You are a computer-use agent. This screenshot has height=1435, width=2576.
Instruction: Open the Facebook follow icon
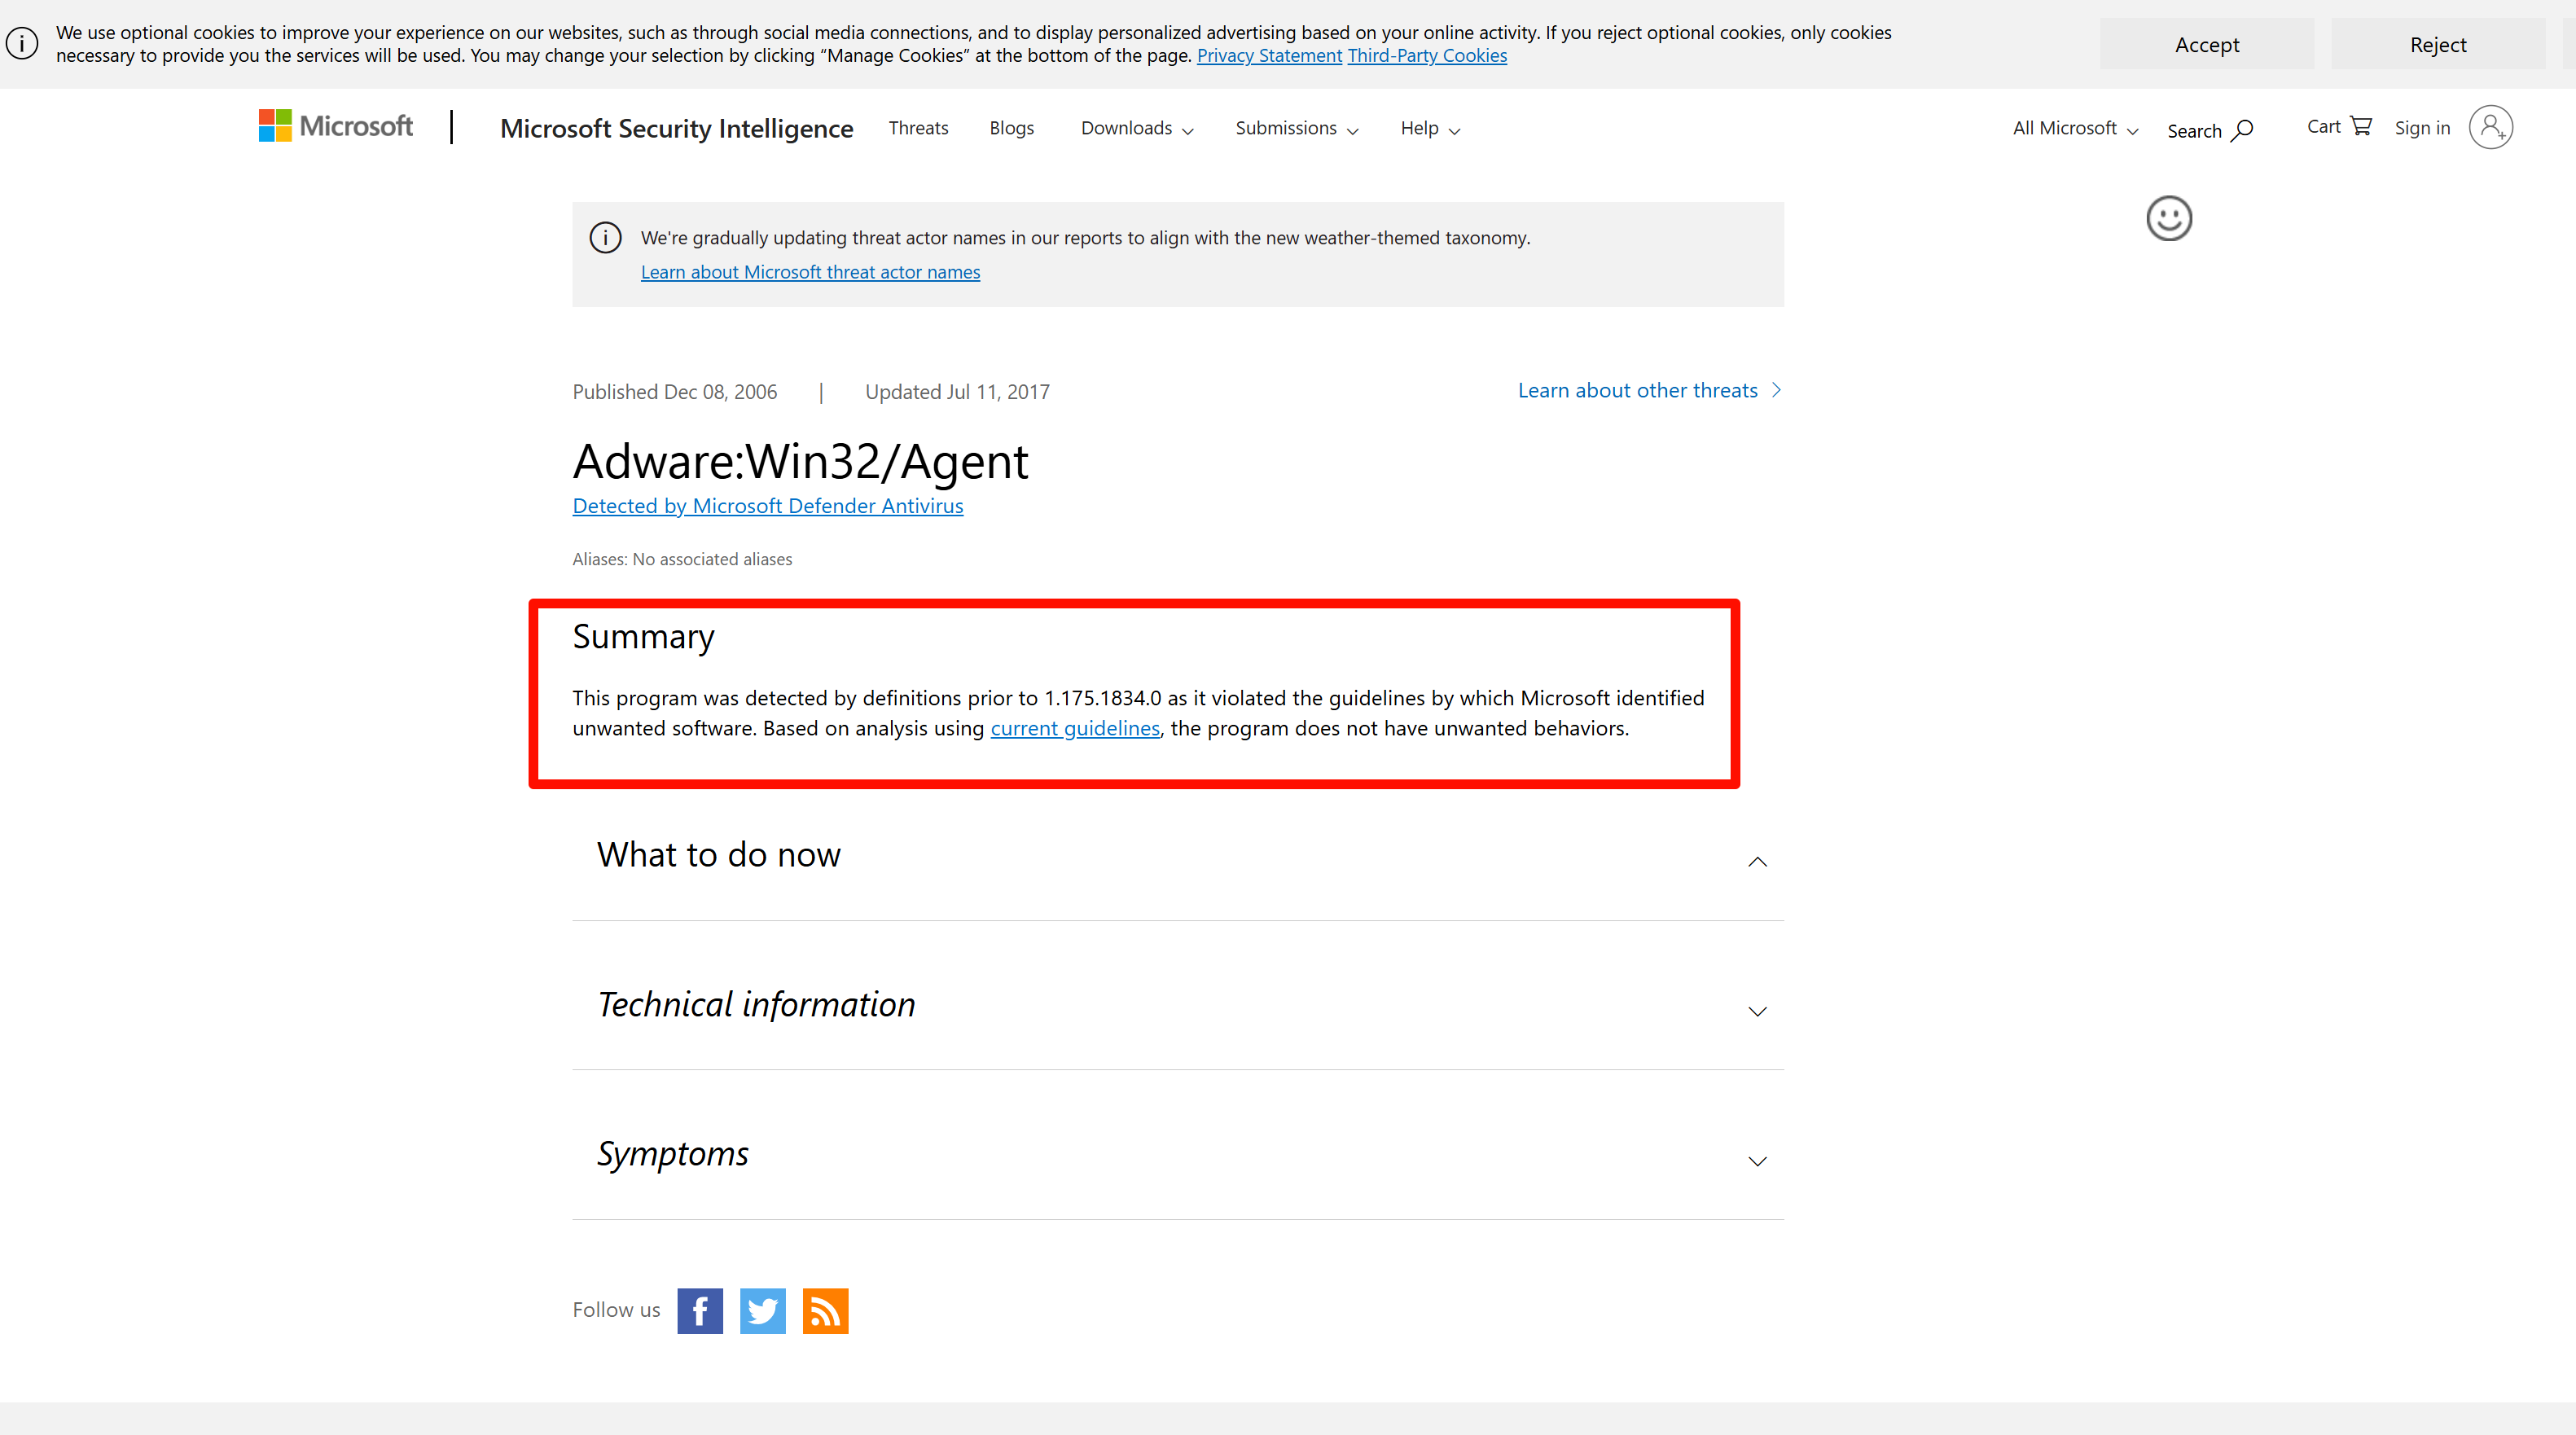point(700,1310)
